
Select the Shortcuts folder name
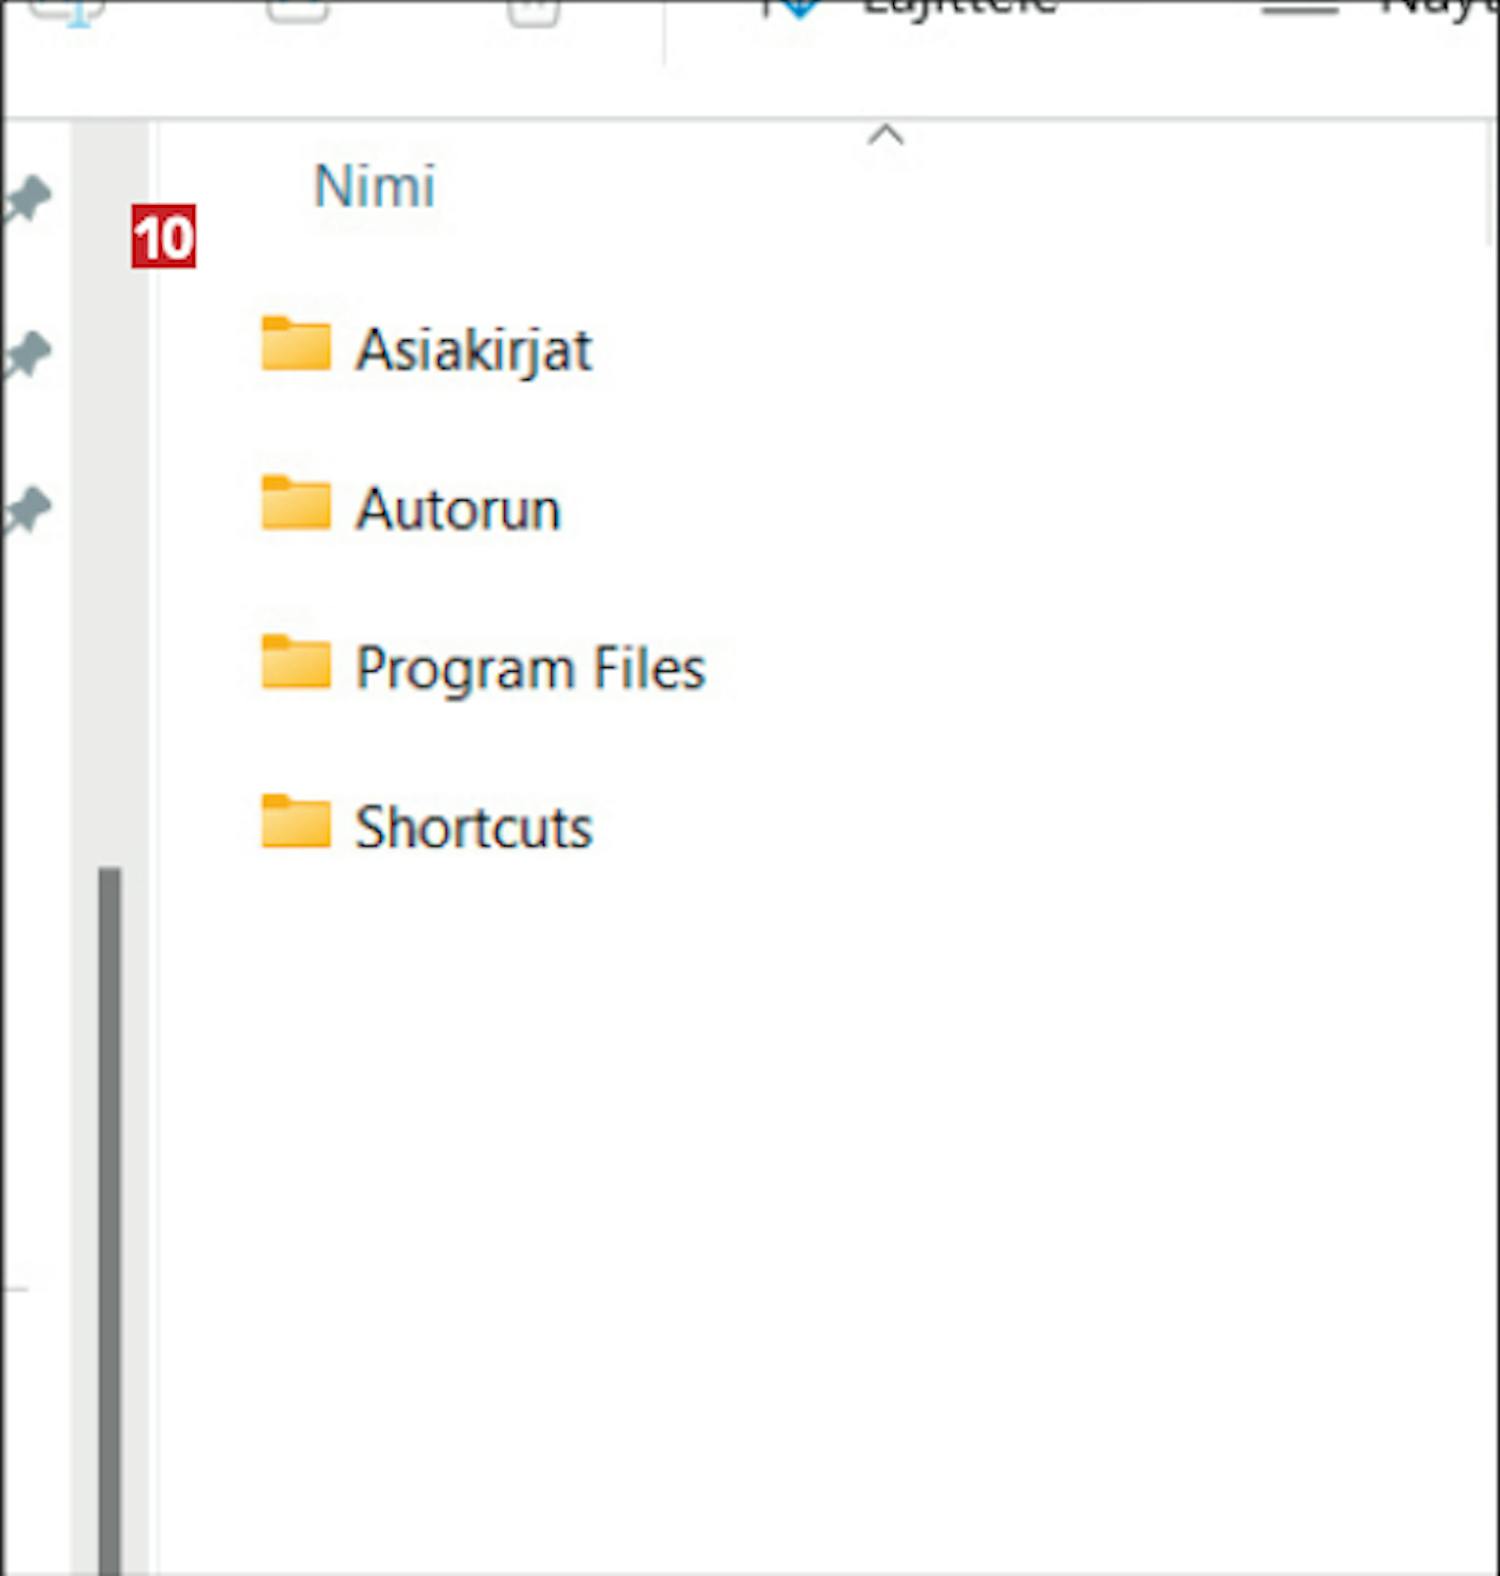tap(474, 828)
